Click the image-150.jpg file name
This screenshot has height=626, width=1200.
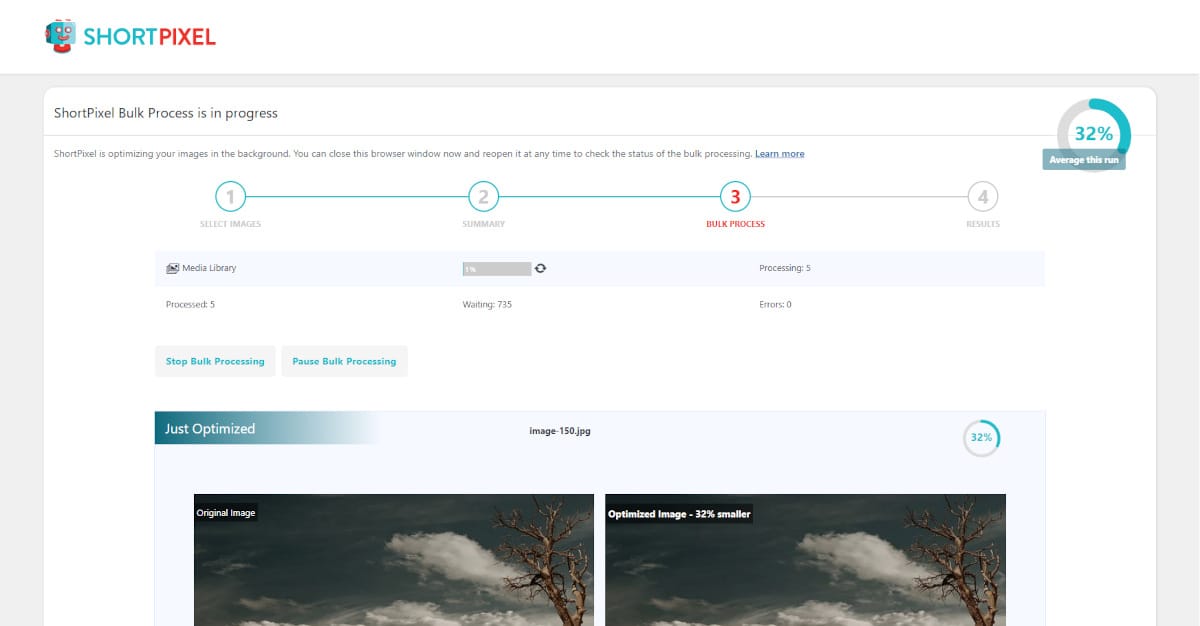(559, 431)
